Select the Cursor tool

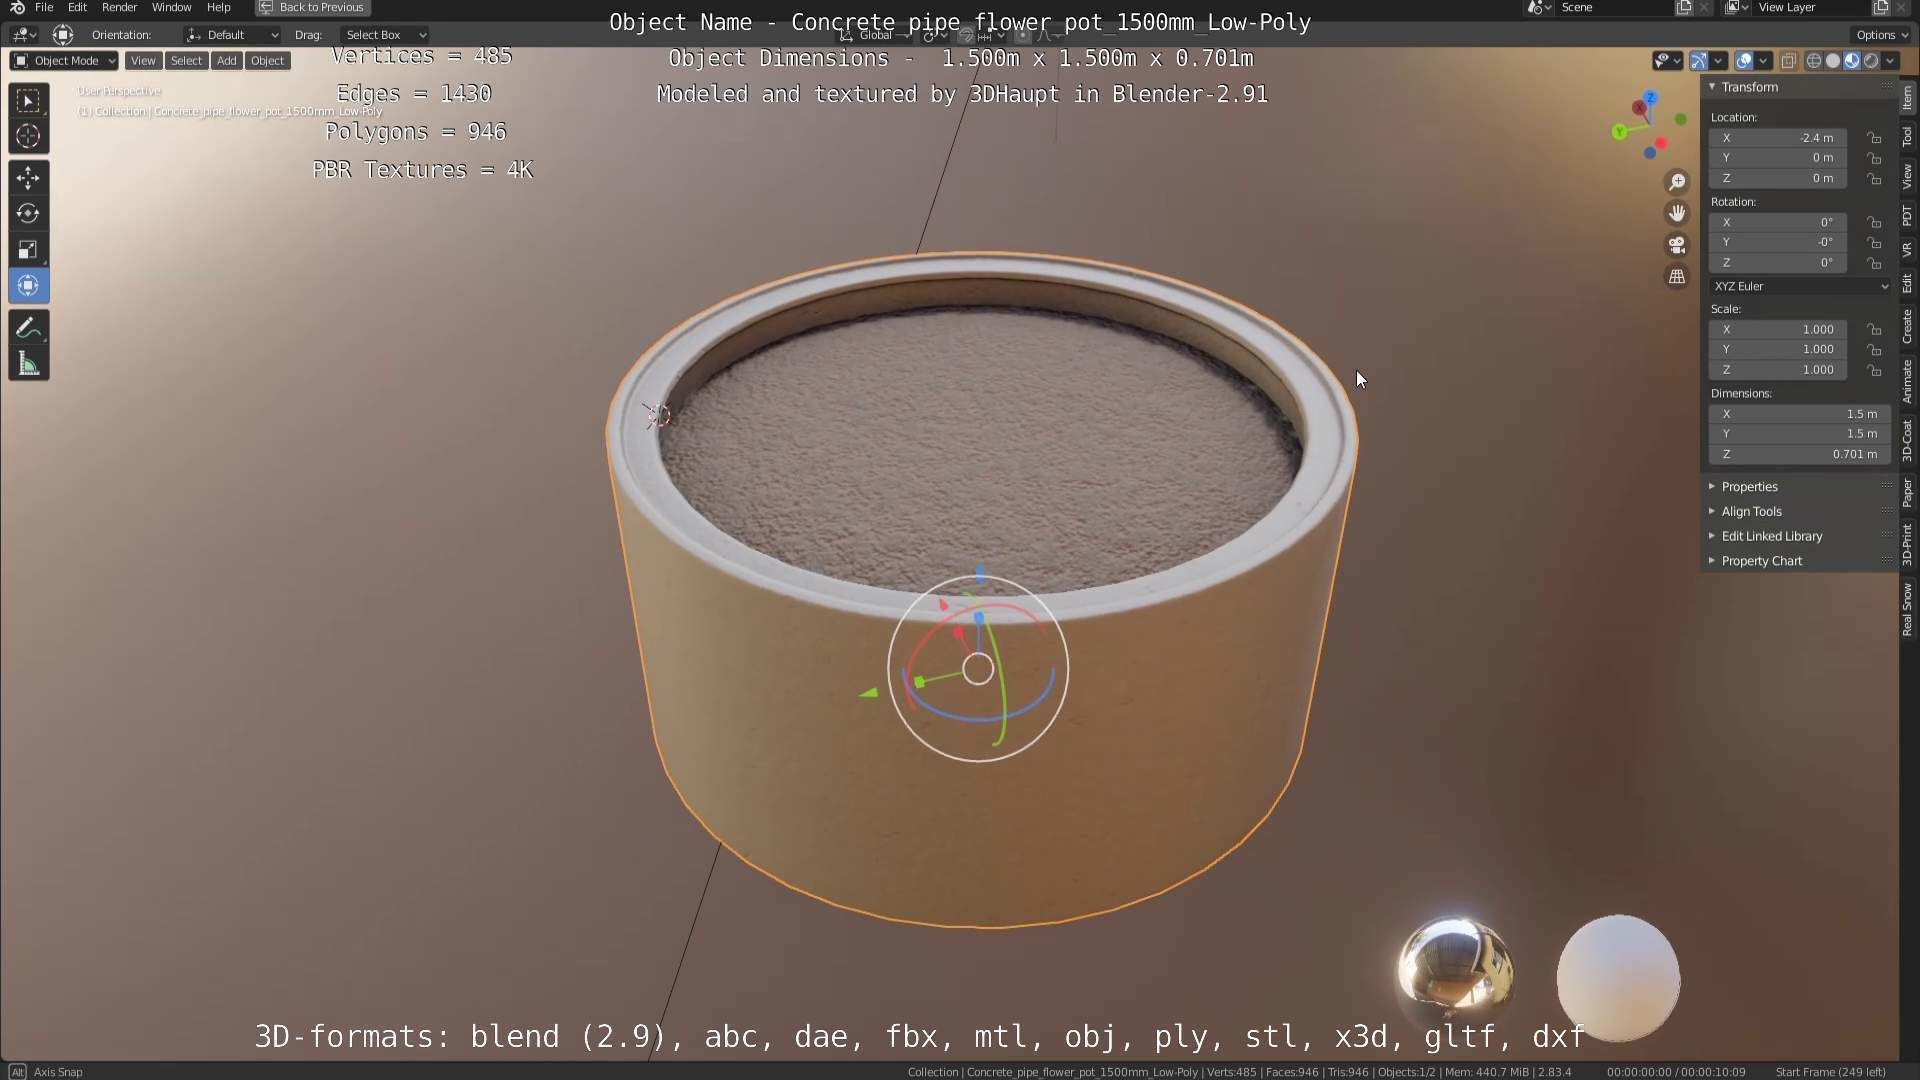[28, 136]
